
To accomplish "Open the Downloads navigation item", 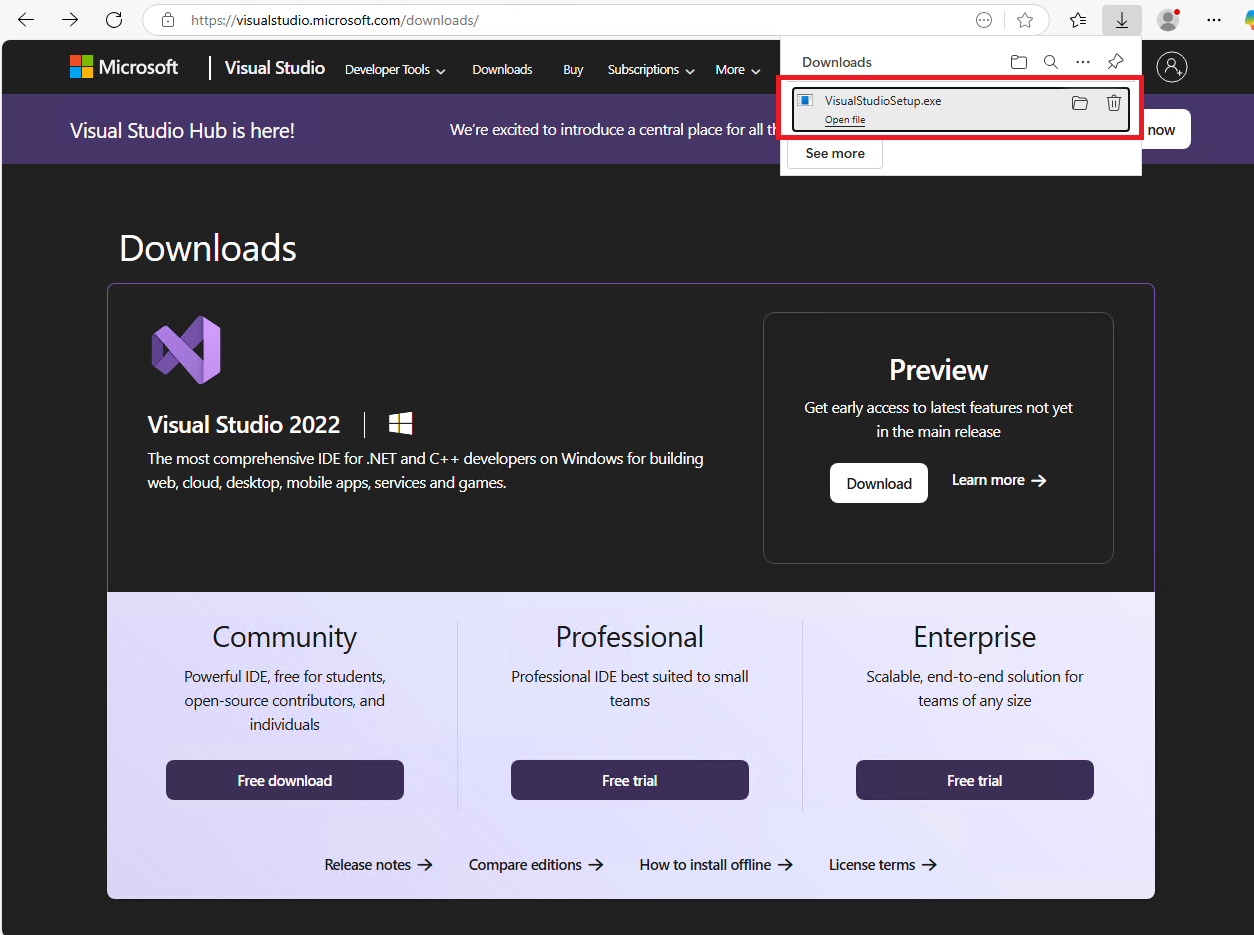I will point(502,70).
